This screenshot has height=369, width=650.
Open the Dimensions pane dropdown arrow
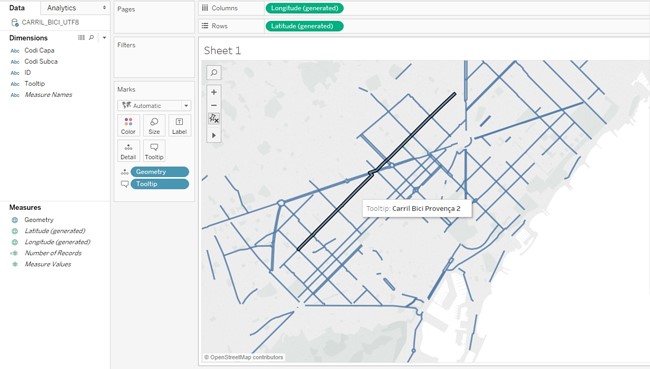pos(104,38)
